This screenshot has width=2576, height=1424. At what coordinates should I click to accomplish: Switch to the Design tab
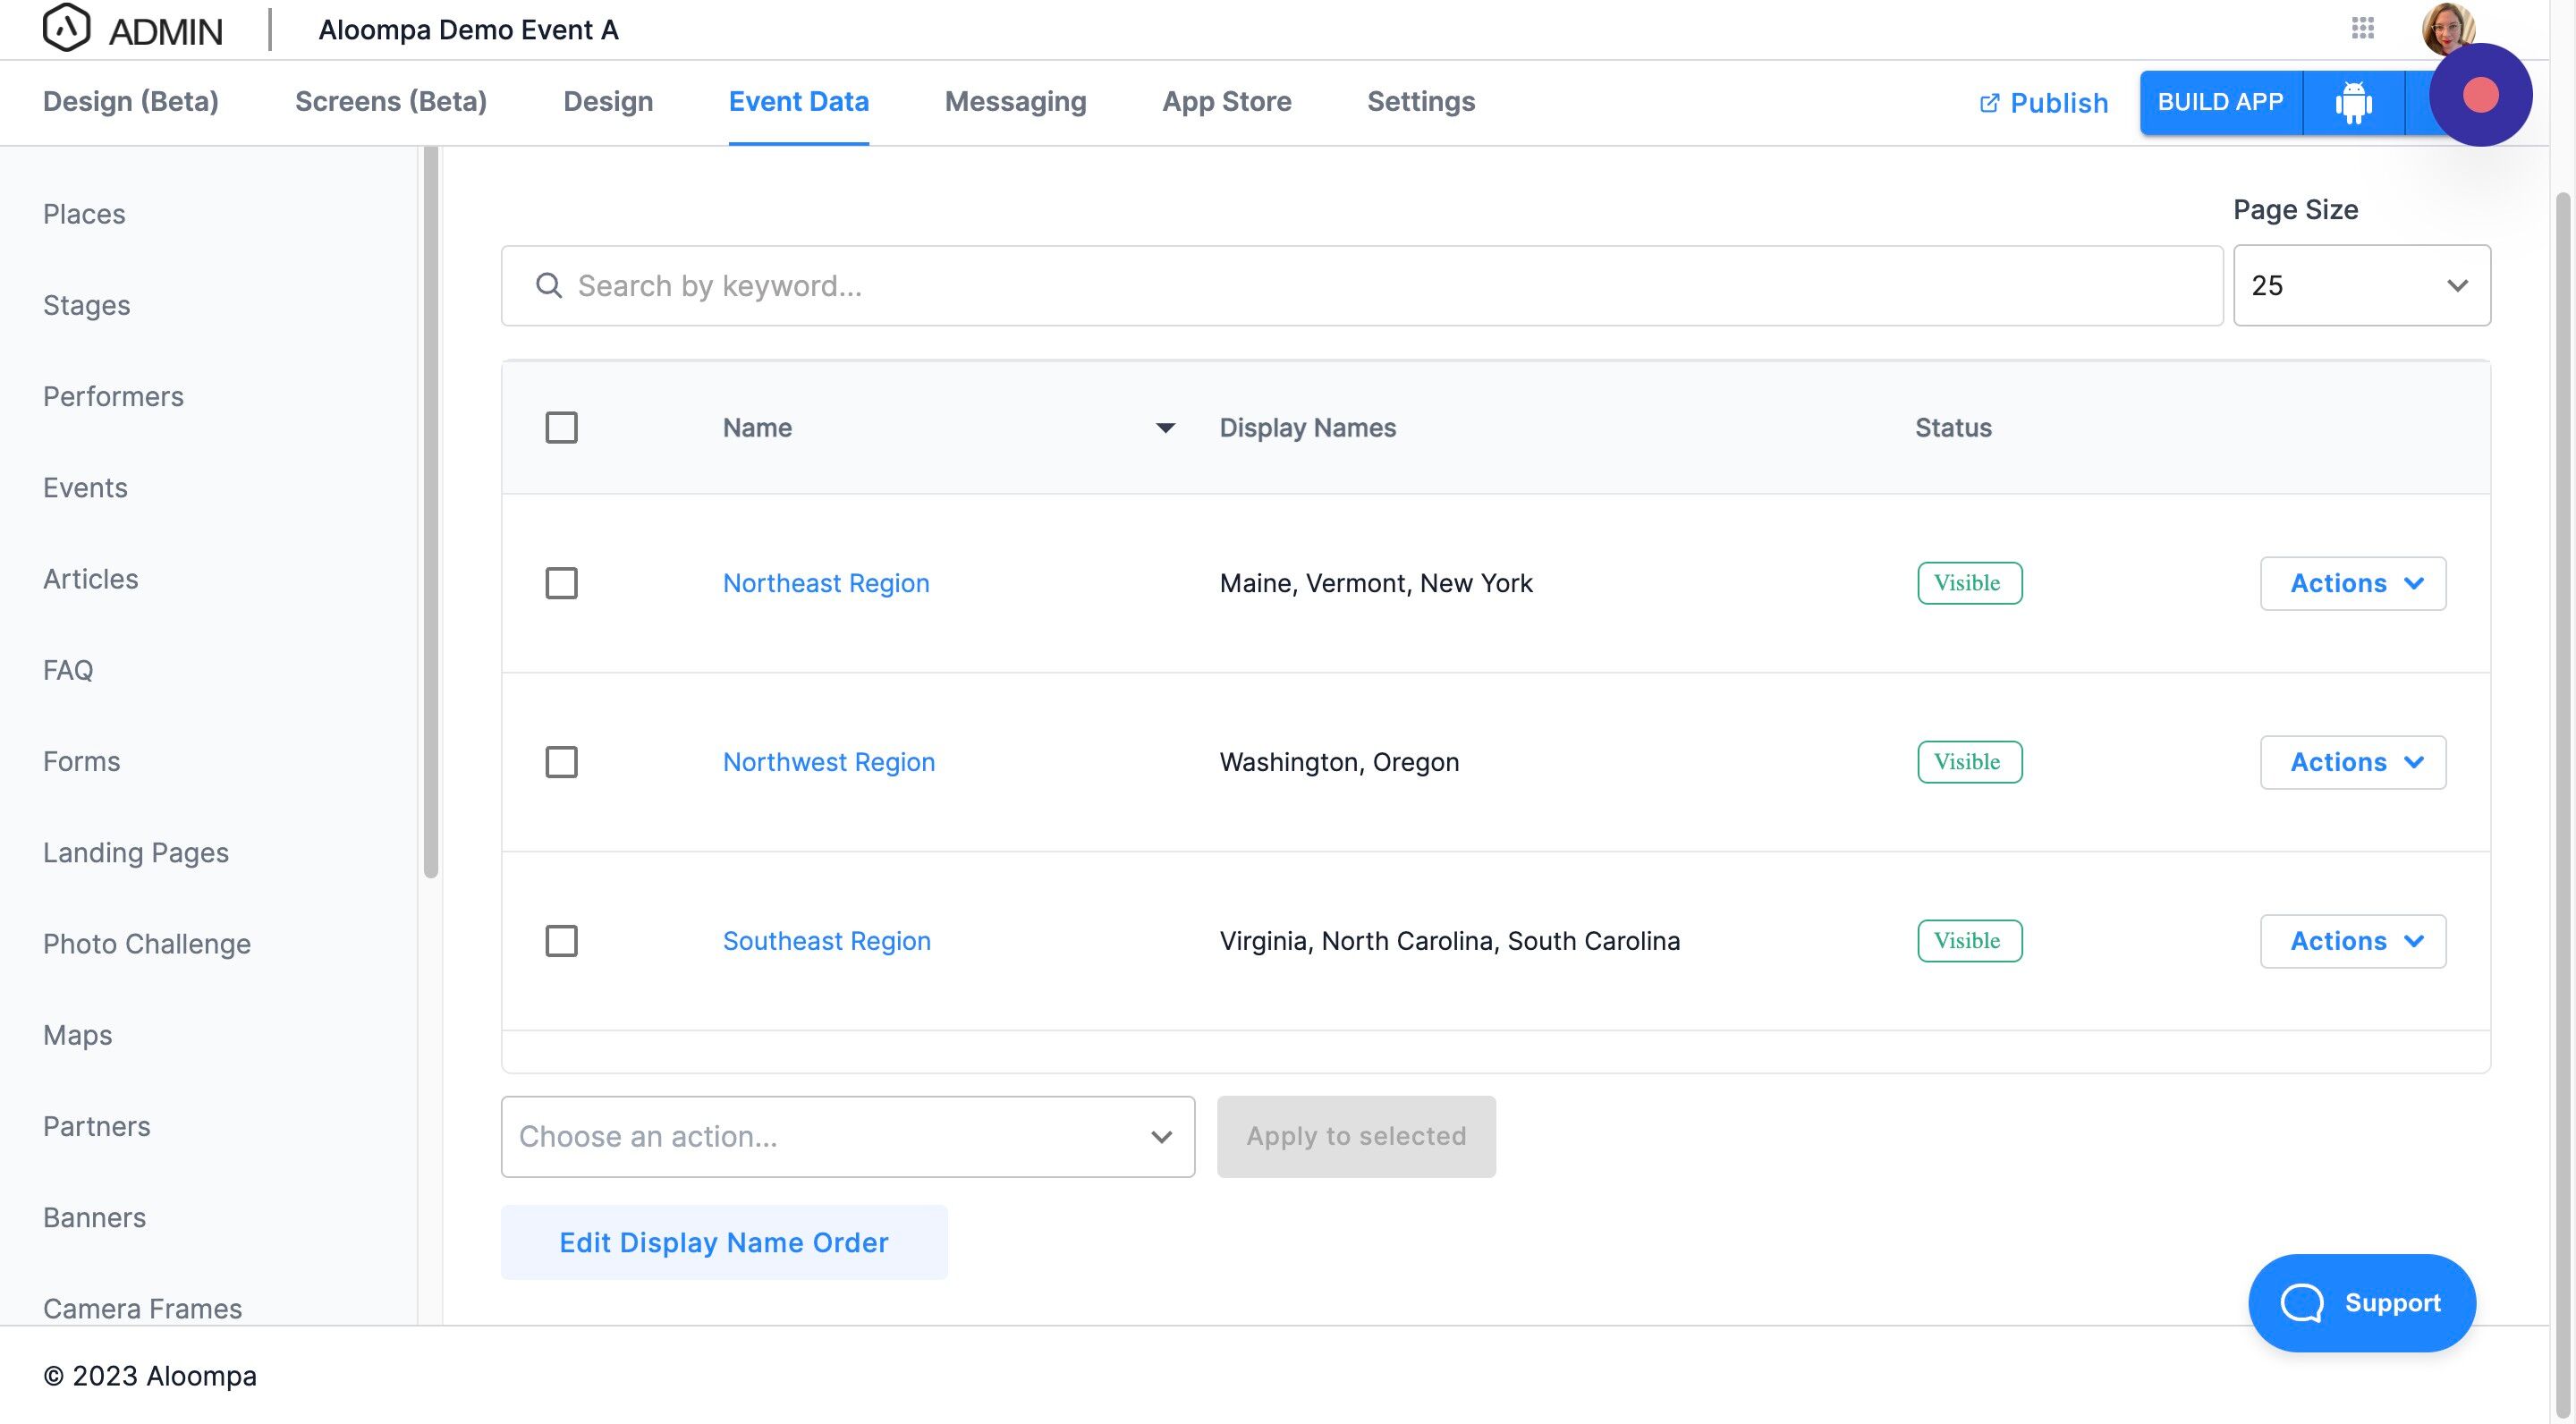(x=608, y=102)
